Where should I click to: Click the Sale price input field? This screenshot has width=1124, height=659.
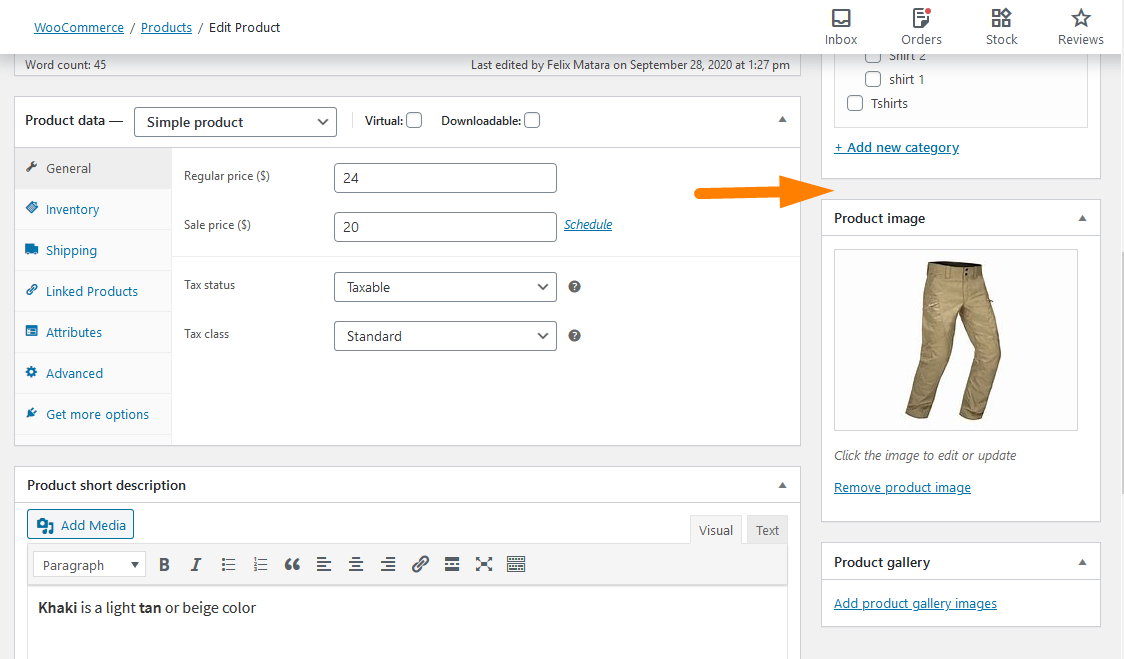445,227
